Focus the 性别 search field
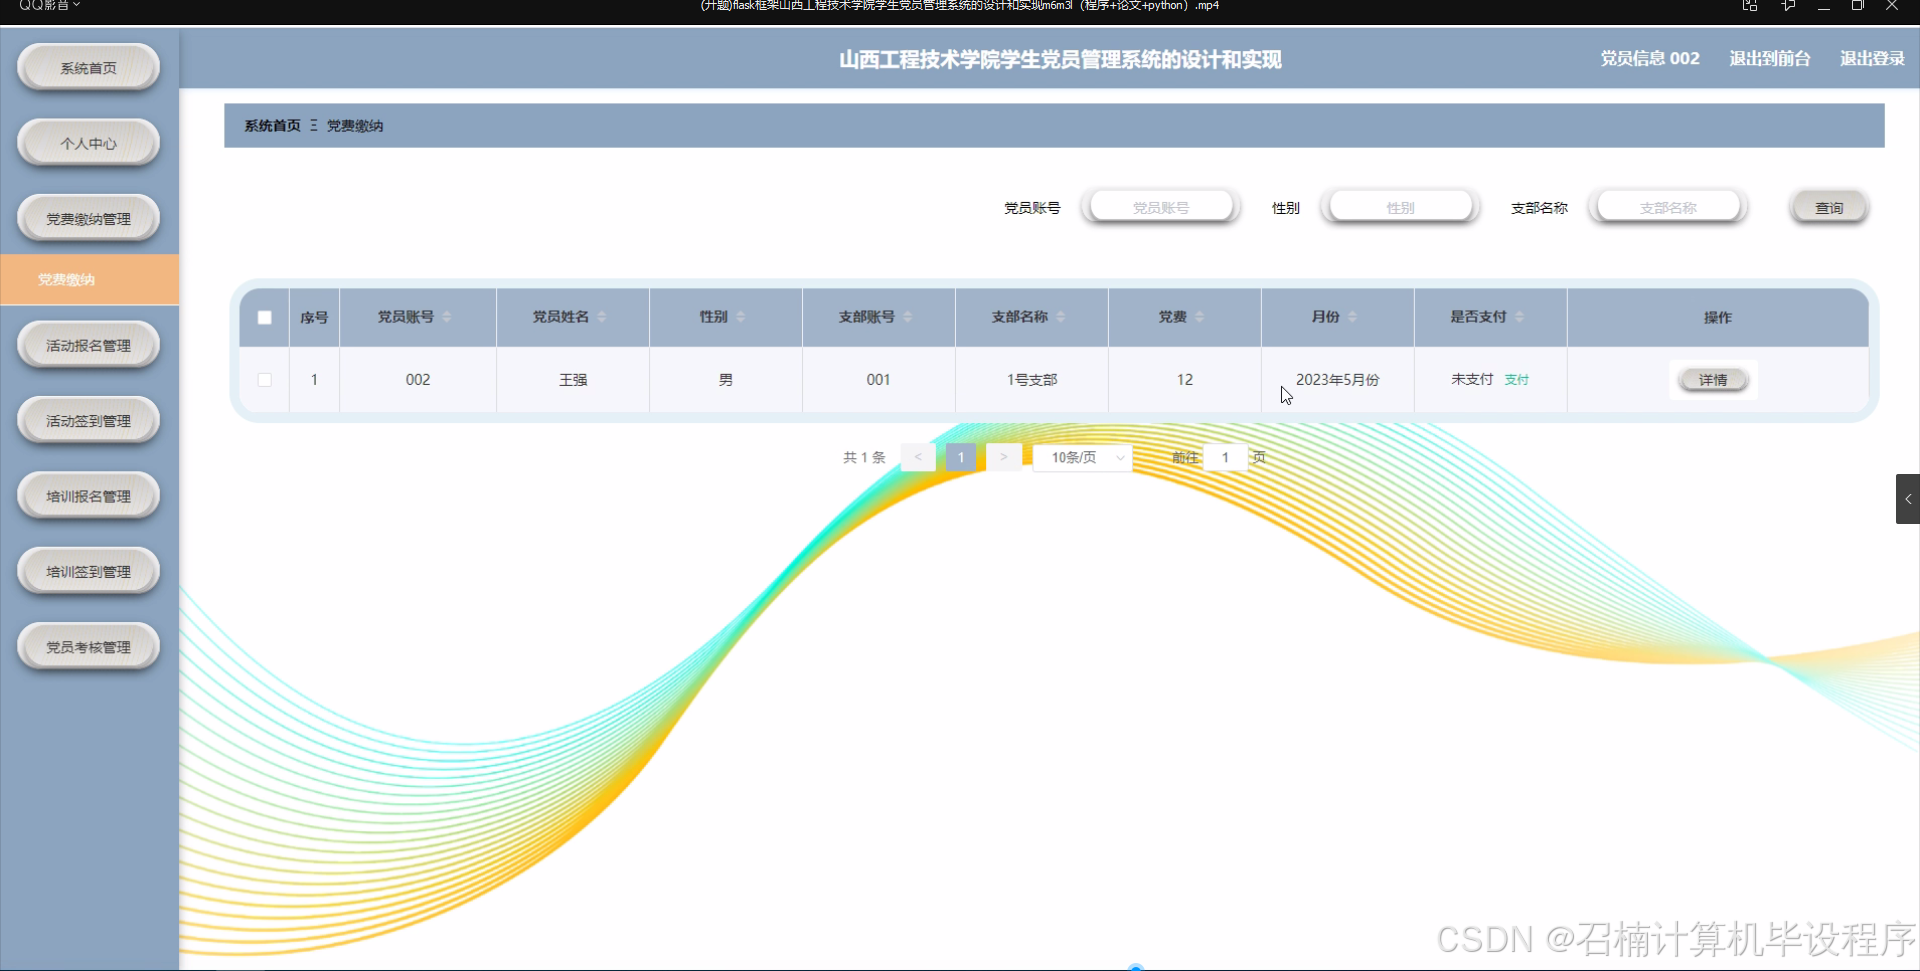The image size is (1920, 971). pyautogui.click(x=1400, y=207)
